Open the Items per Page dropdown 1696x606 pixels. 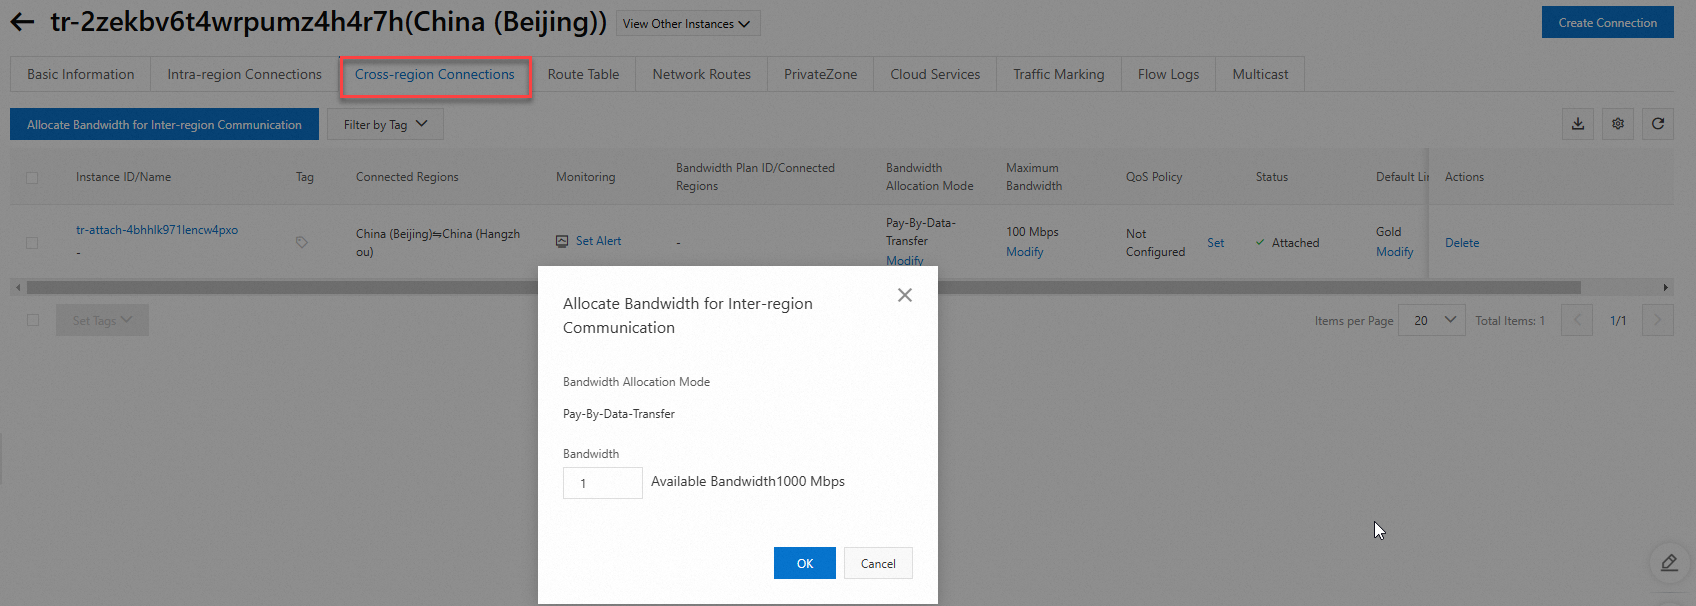click(x=1432, y=320)
